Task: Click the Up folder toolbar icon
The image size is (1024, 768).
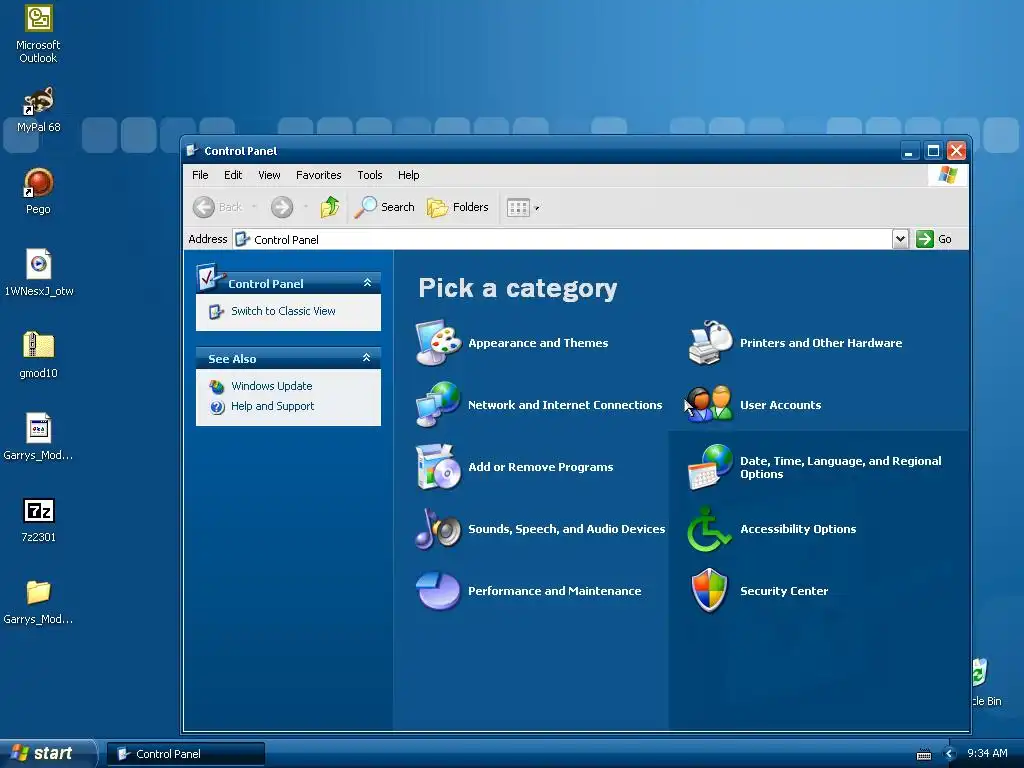Action: [330, 207]
